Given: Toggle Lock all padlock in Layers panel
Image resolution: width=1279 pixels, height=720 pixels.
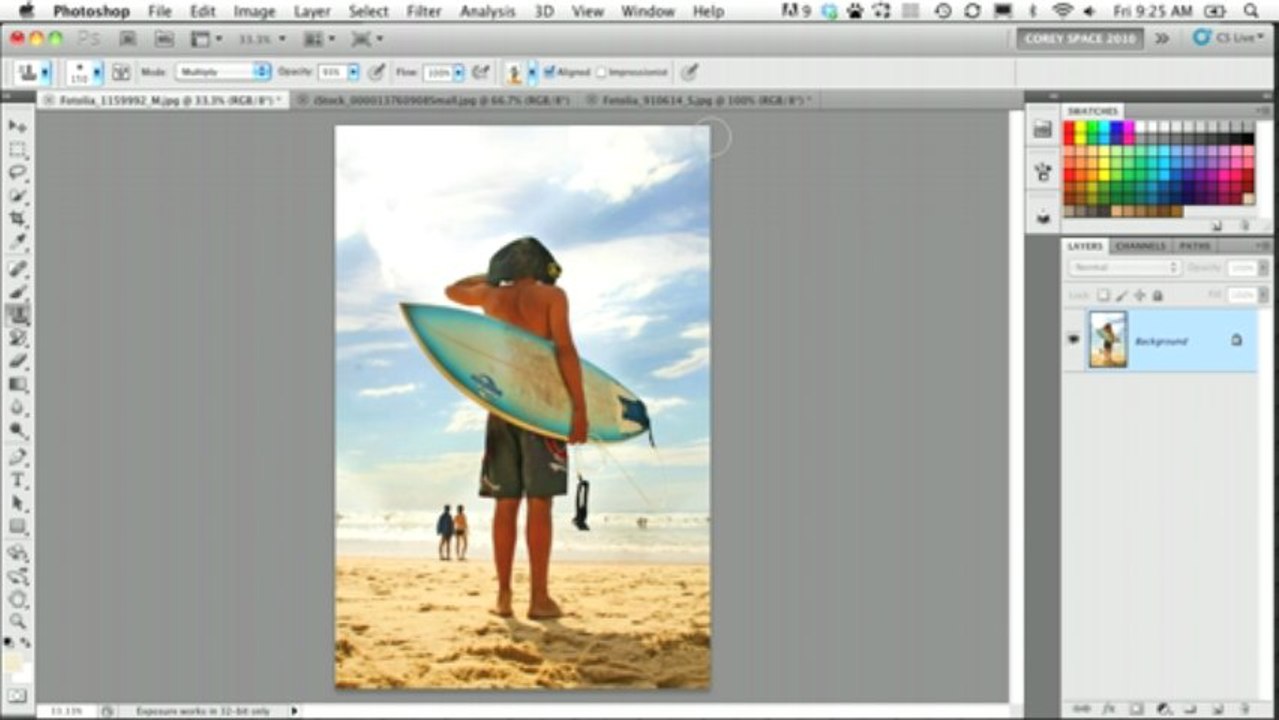Looking at the screenshot, I should point(1157,295).
